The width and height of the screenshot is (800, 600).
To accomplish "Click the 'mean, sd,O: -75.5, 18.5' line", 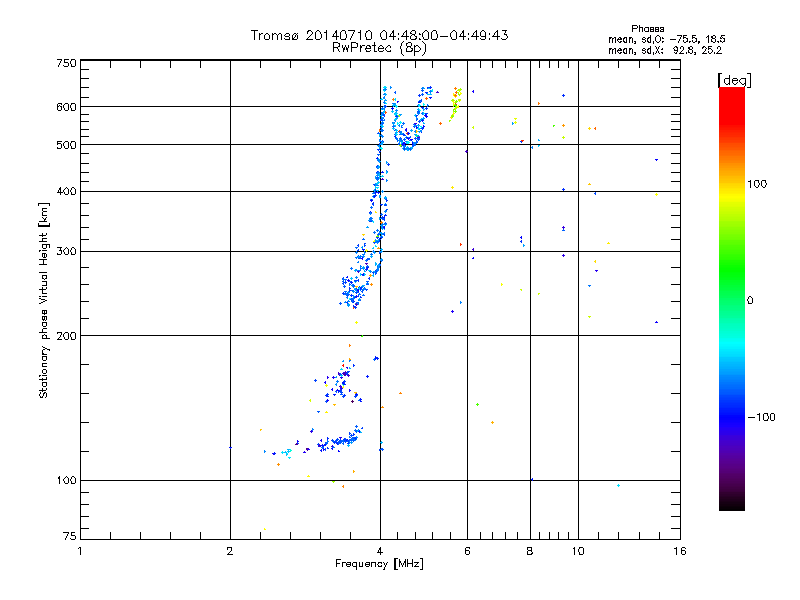I will point(666,39).
